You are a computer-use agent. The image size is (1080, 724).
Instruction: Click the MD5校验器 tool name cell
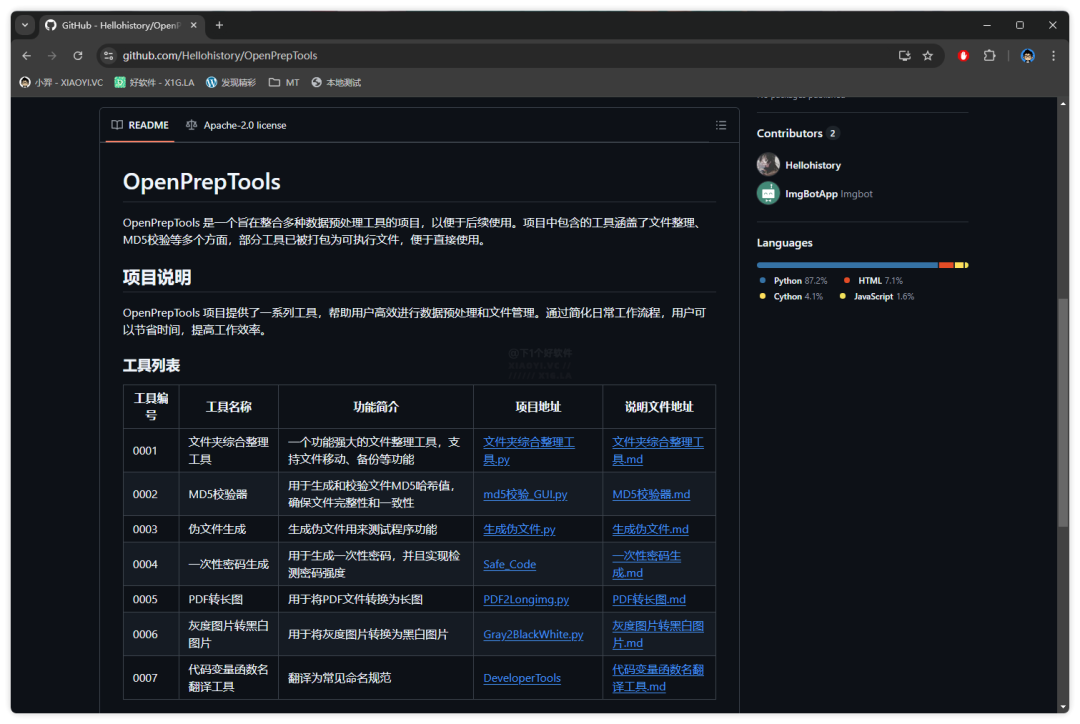pos(229,495)
